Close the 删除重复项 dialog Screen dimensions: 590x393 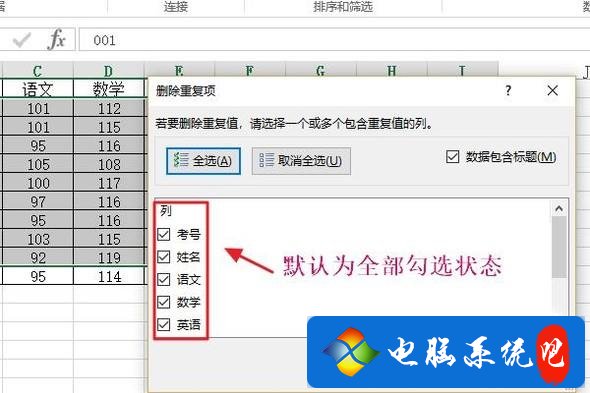[x=552, y=90]
